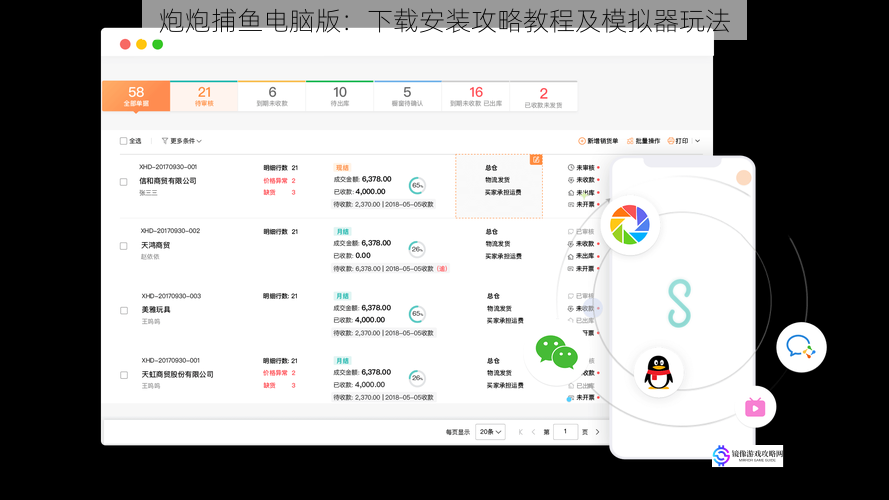
Task: Open the 20条 per-page dropdown
Action: (x=490, y=432)
